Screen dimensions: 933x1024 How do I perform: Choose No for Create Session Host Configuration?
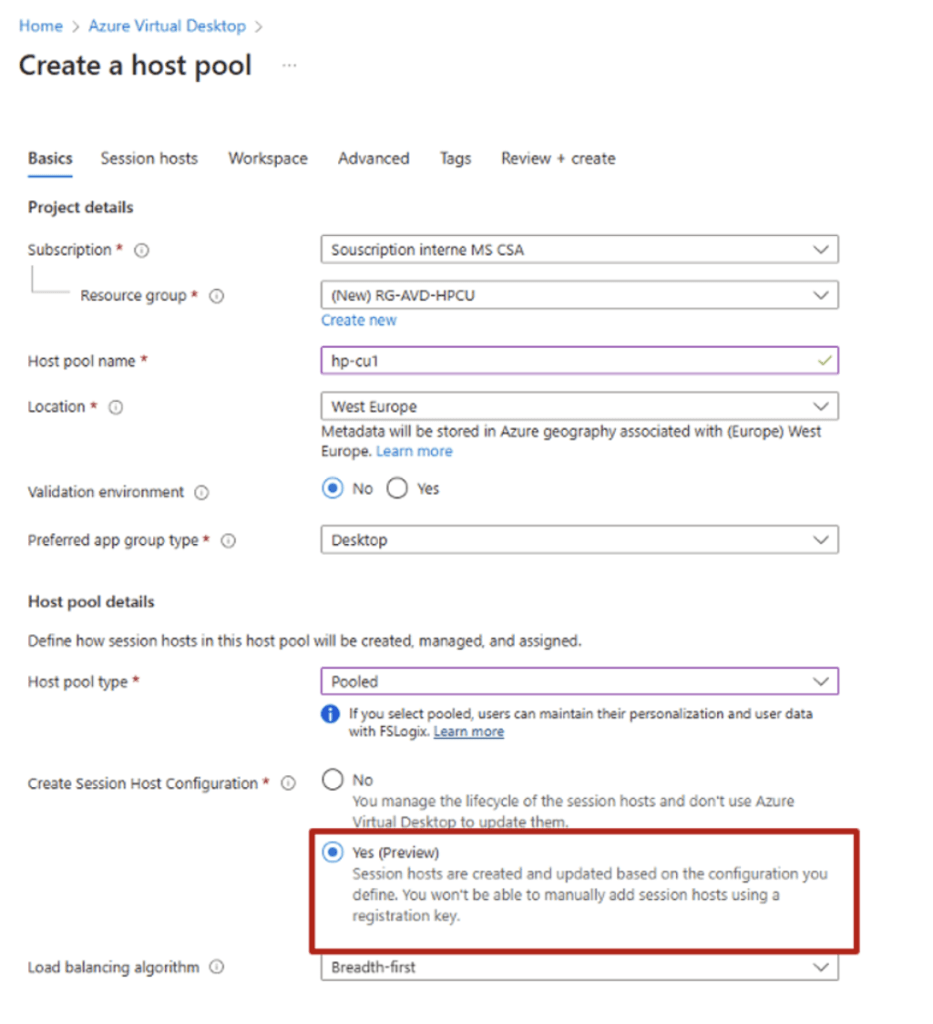pyautogui.click(x=333, y=779)
